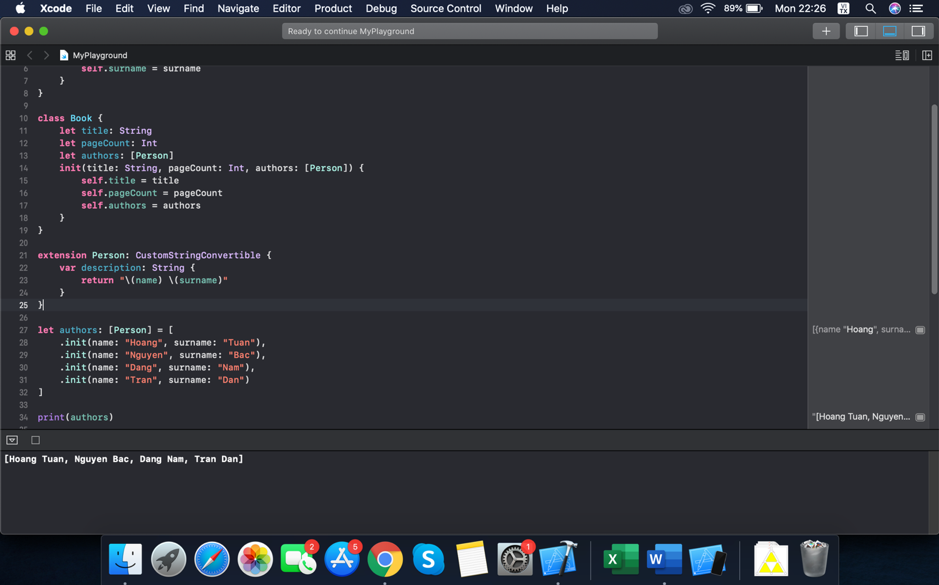The image size is (939, 585).
Task: Open Spotlight search in the menu bar
Action: (x=870, y=8)
